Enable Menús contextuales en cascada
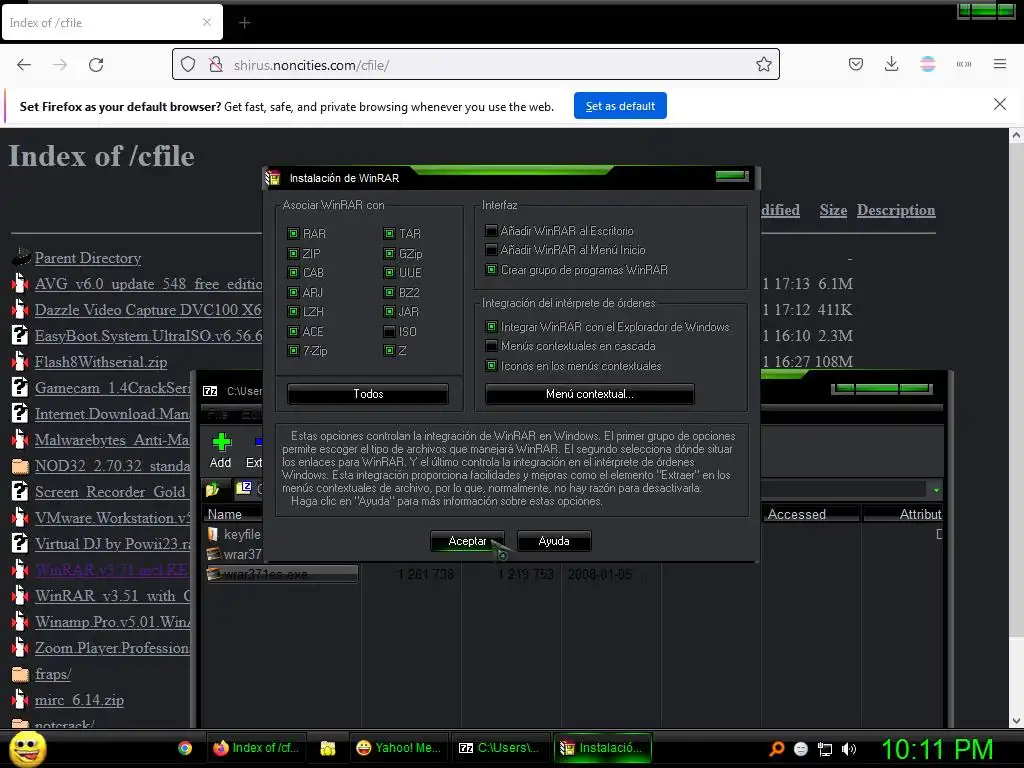 tap(491, 345)
